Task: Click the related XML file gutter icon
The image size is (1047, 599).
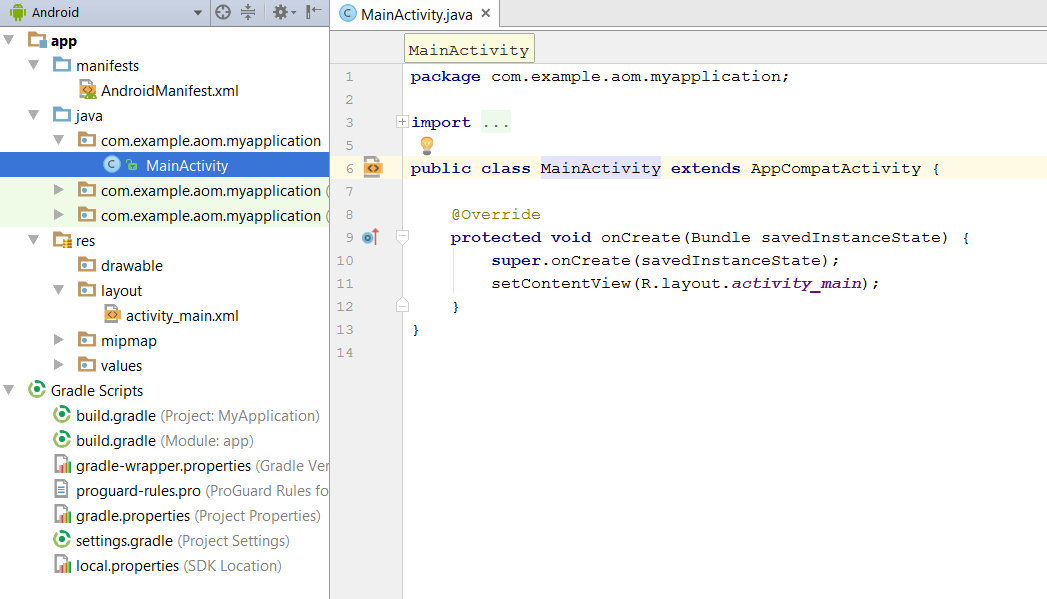Action: point(373,168)
